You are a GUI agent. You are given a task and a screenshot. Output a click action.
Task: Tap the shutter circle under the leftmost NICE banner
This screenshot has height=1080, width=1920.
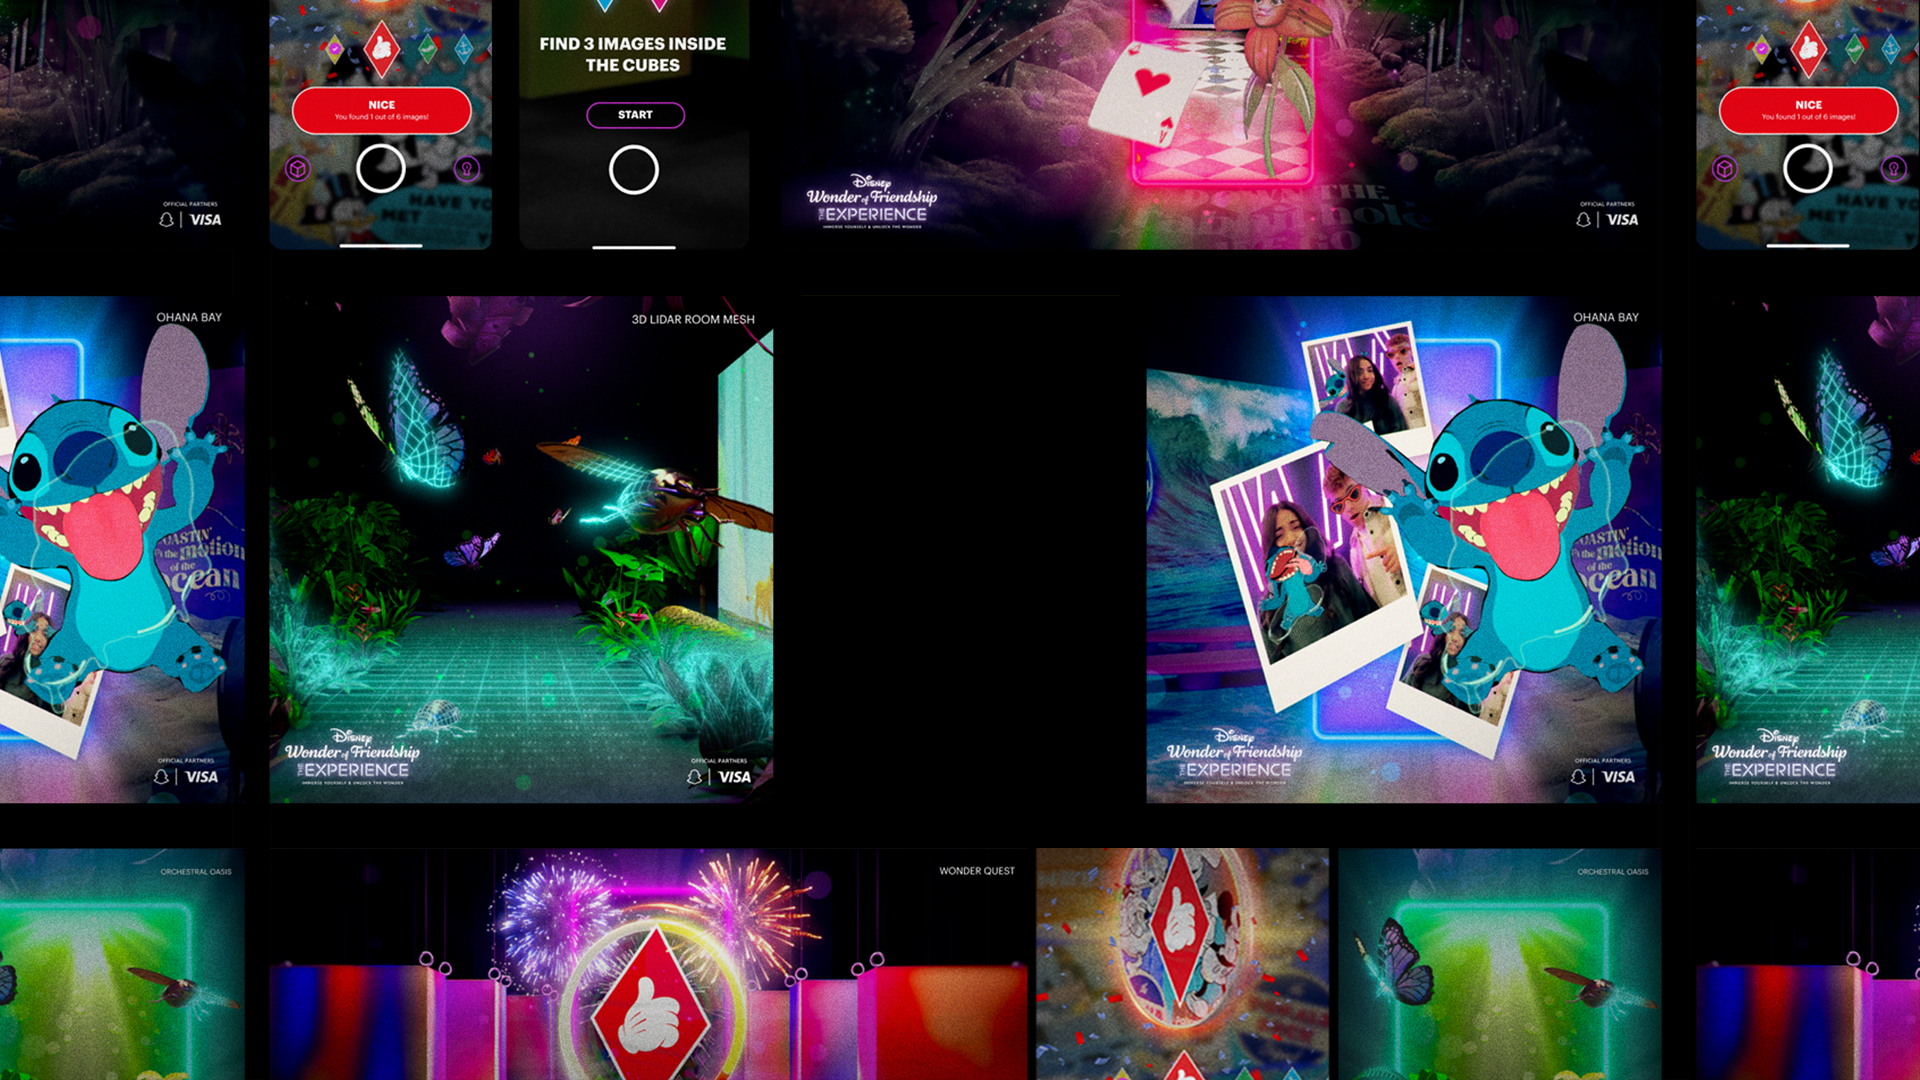[381, 168]
